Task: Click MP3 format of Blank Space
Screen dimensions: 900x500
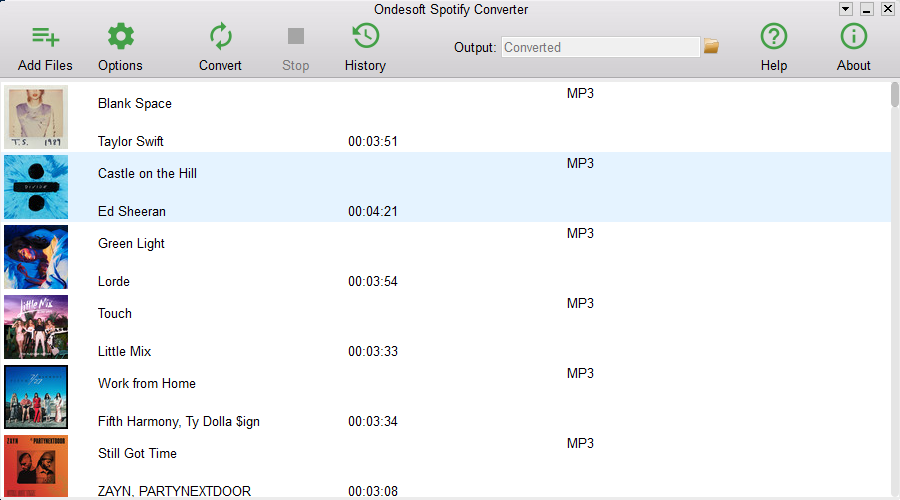Action: pos(580,93)
